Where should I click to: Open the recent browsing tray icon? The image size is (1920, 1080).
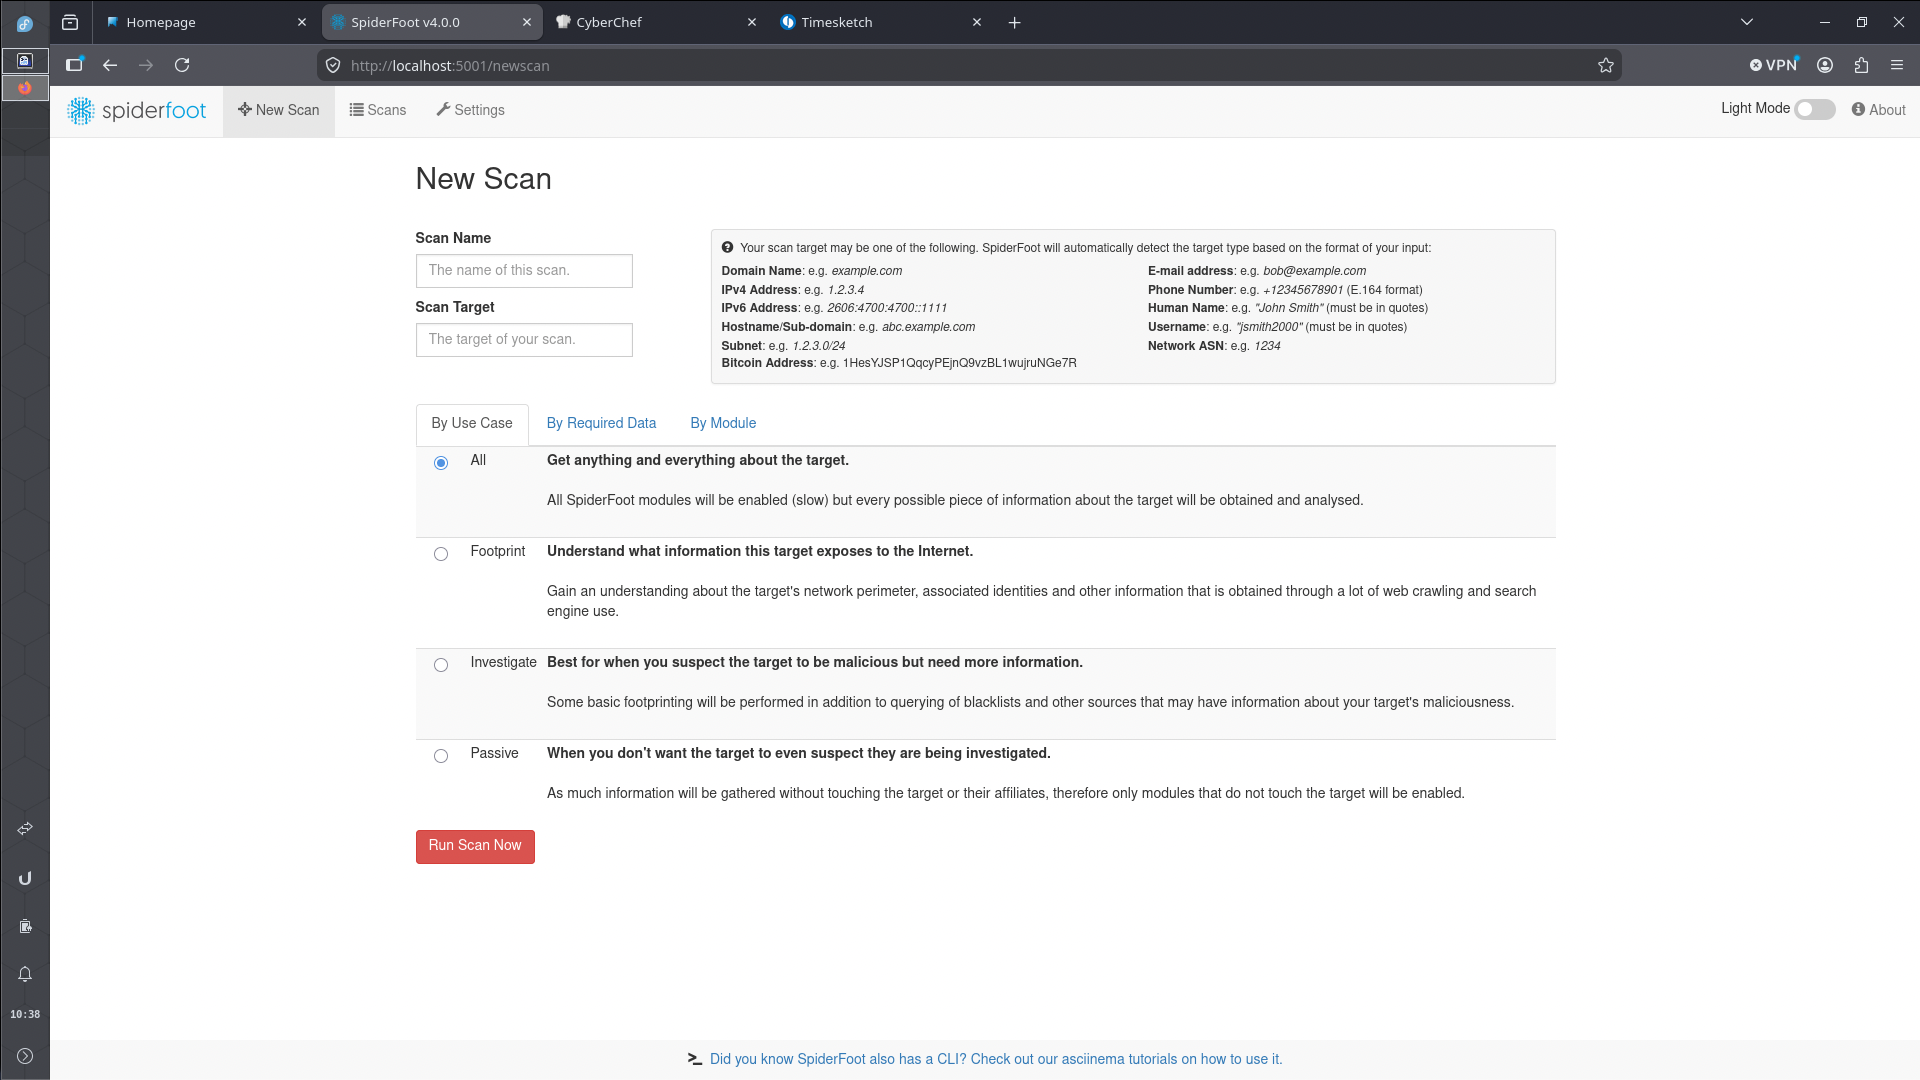70,22
